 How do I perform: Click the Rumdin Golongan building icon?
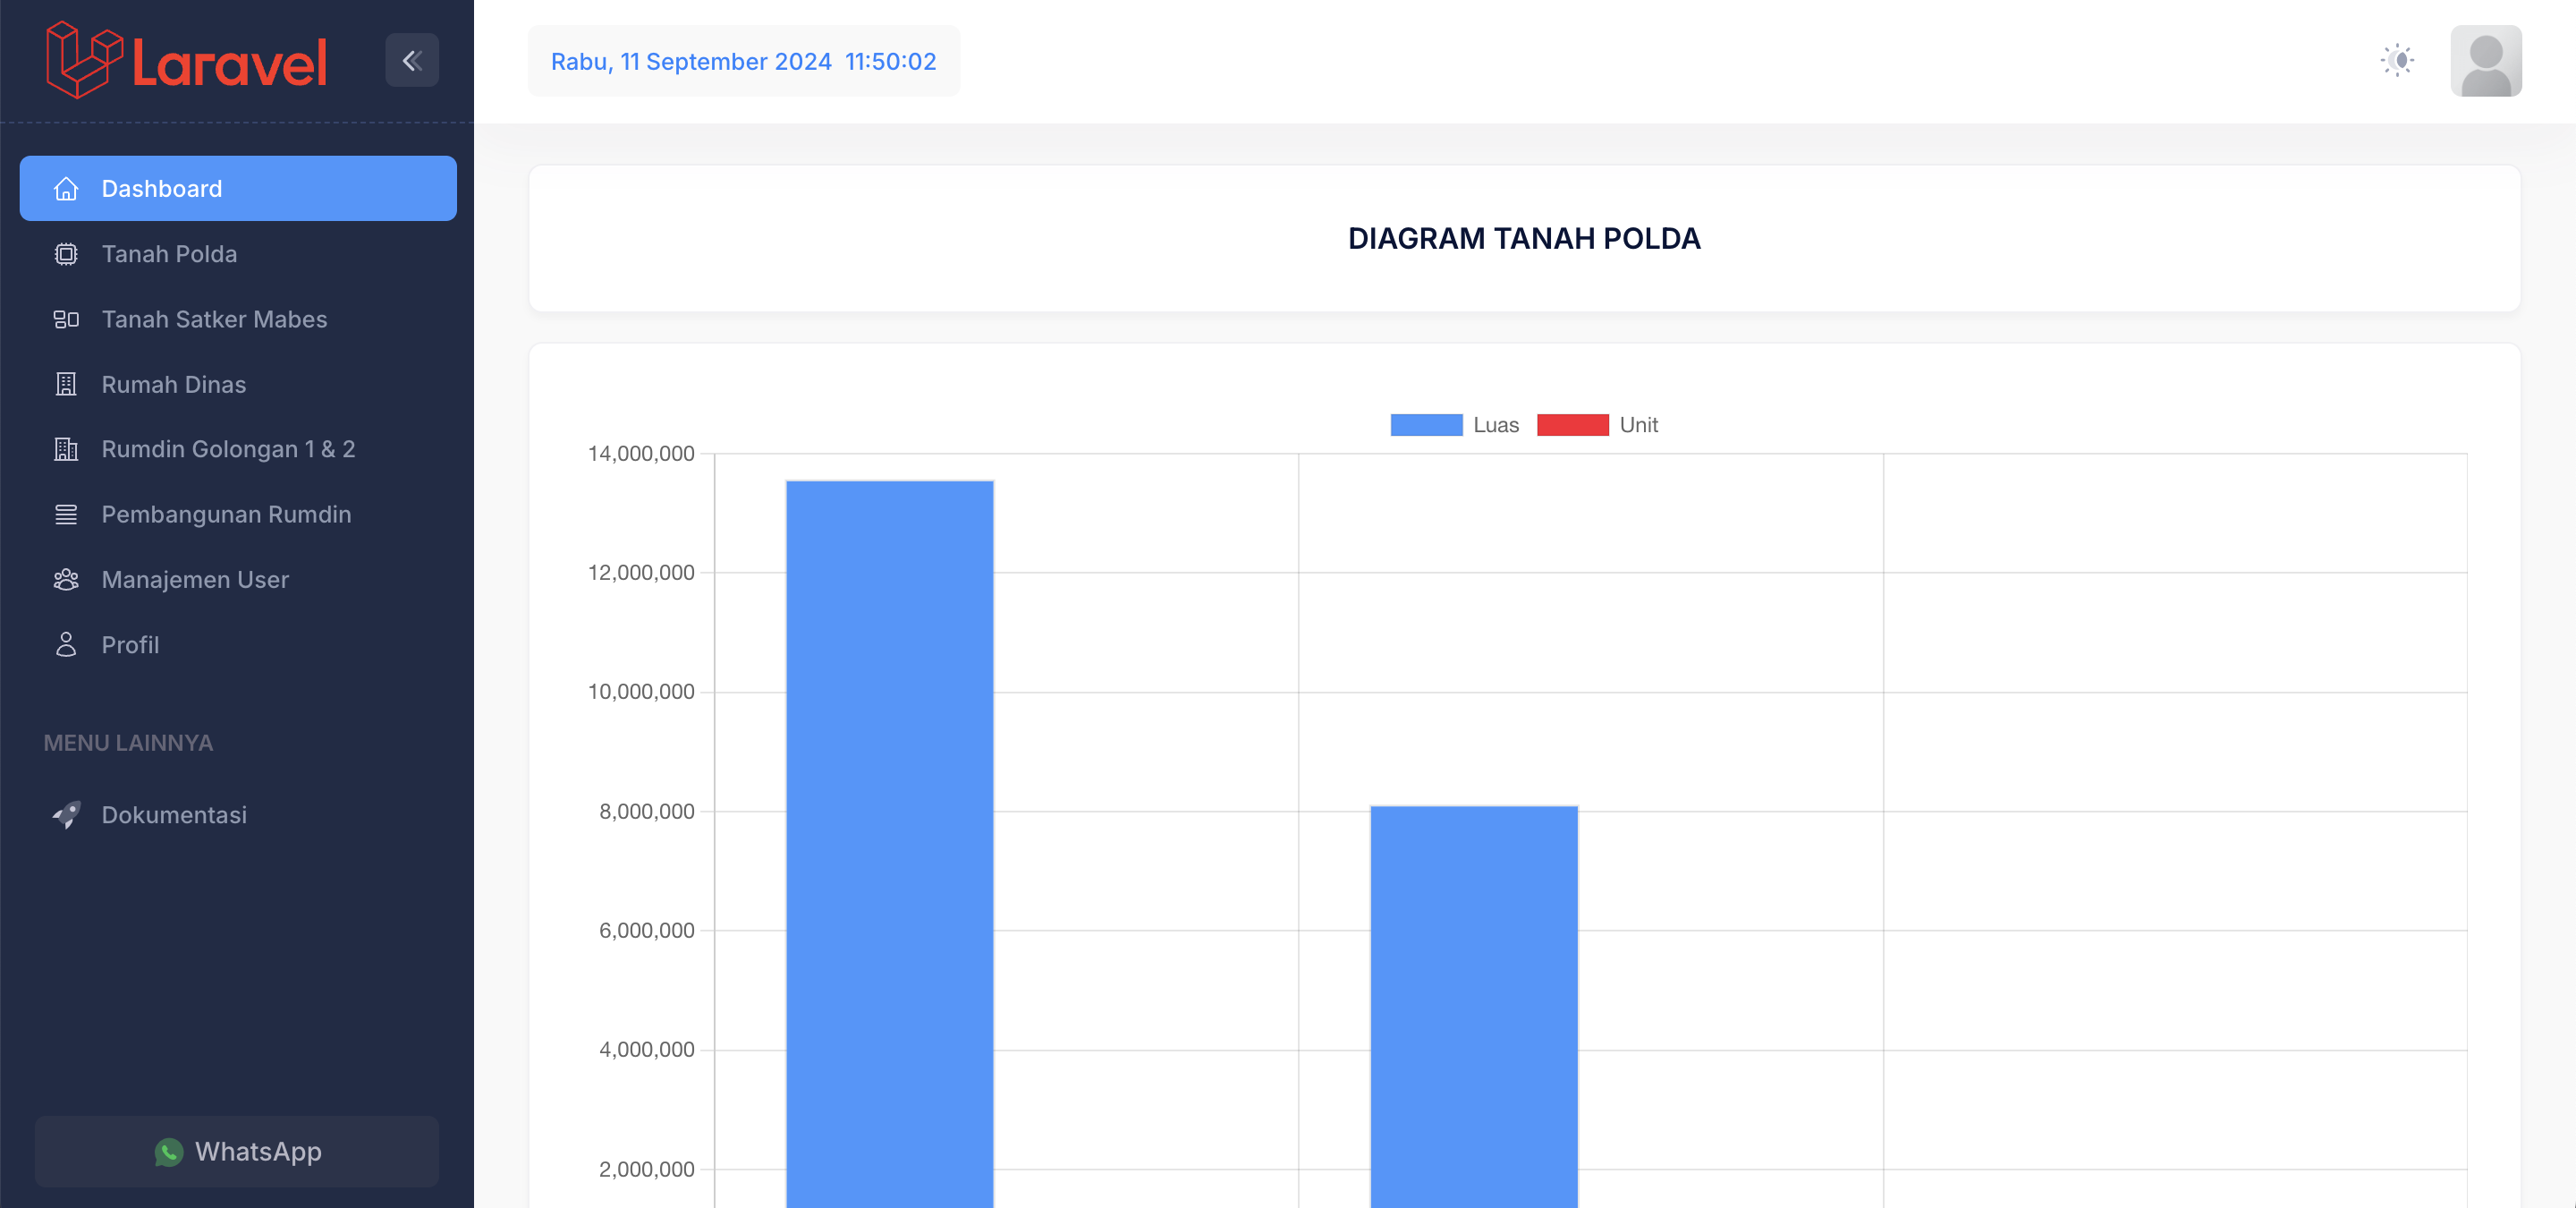(x=66, y=449)
